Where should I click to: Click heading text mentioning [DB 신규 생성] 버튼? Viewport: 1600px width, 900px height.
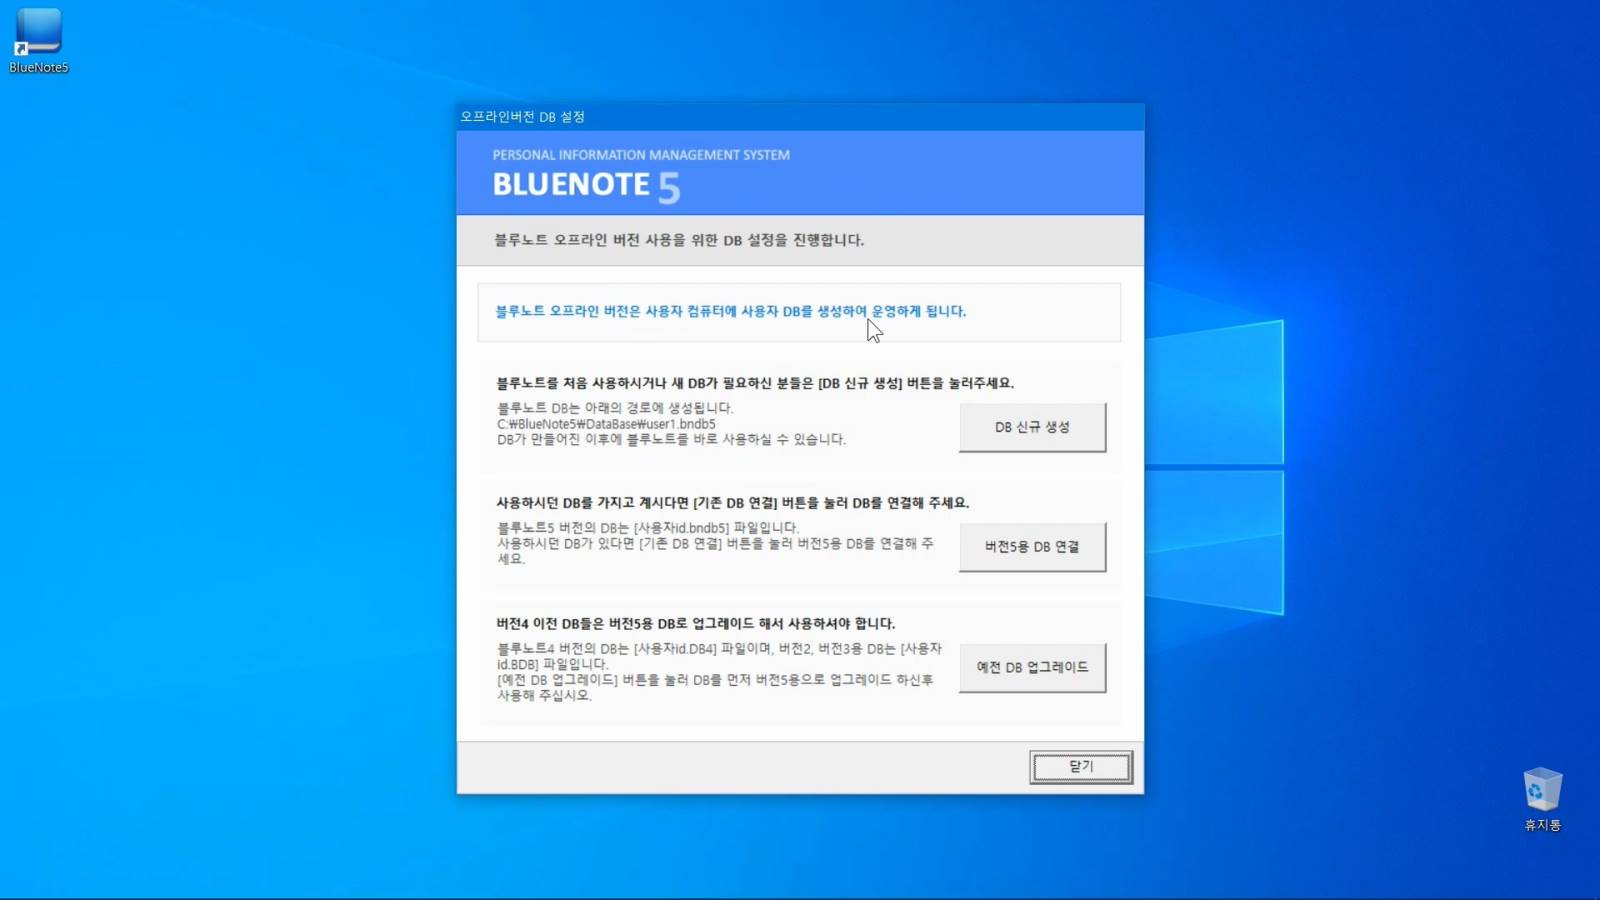(x=755, y=383)
